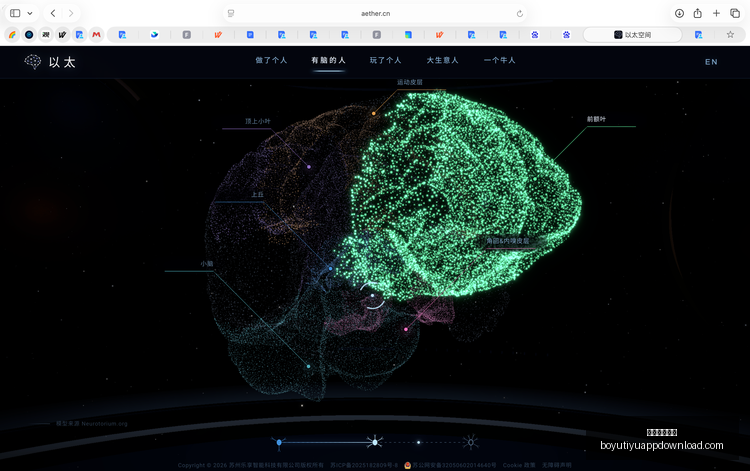The width and height of the screenshot is (750, 471).
Task: Select the small dot on timeline
Action: [419, 442]
